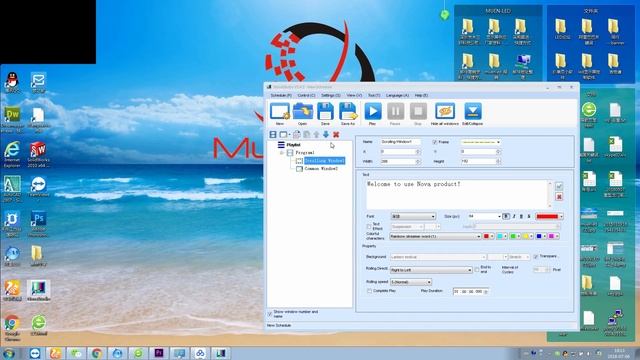Click the magenta colorful characters swatch

tap(552, 236)
